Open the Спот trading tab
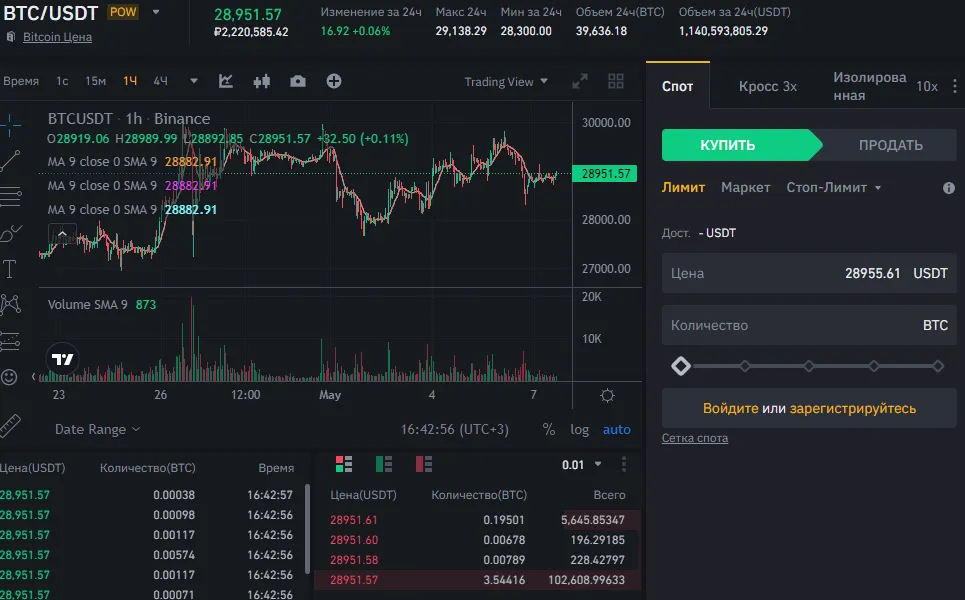965x600 pixels. [x=678, y=86]
